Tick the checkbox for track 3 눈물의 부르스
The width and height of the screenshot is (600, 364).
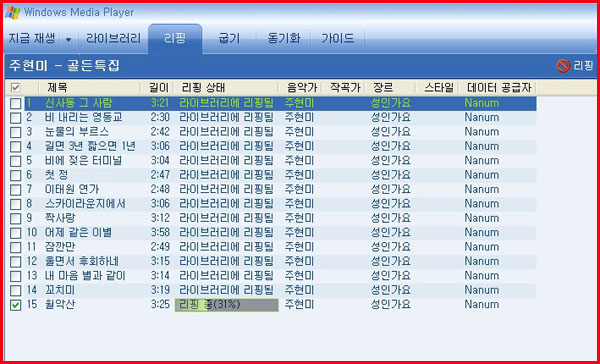point(15,132)
